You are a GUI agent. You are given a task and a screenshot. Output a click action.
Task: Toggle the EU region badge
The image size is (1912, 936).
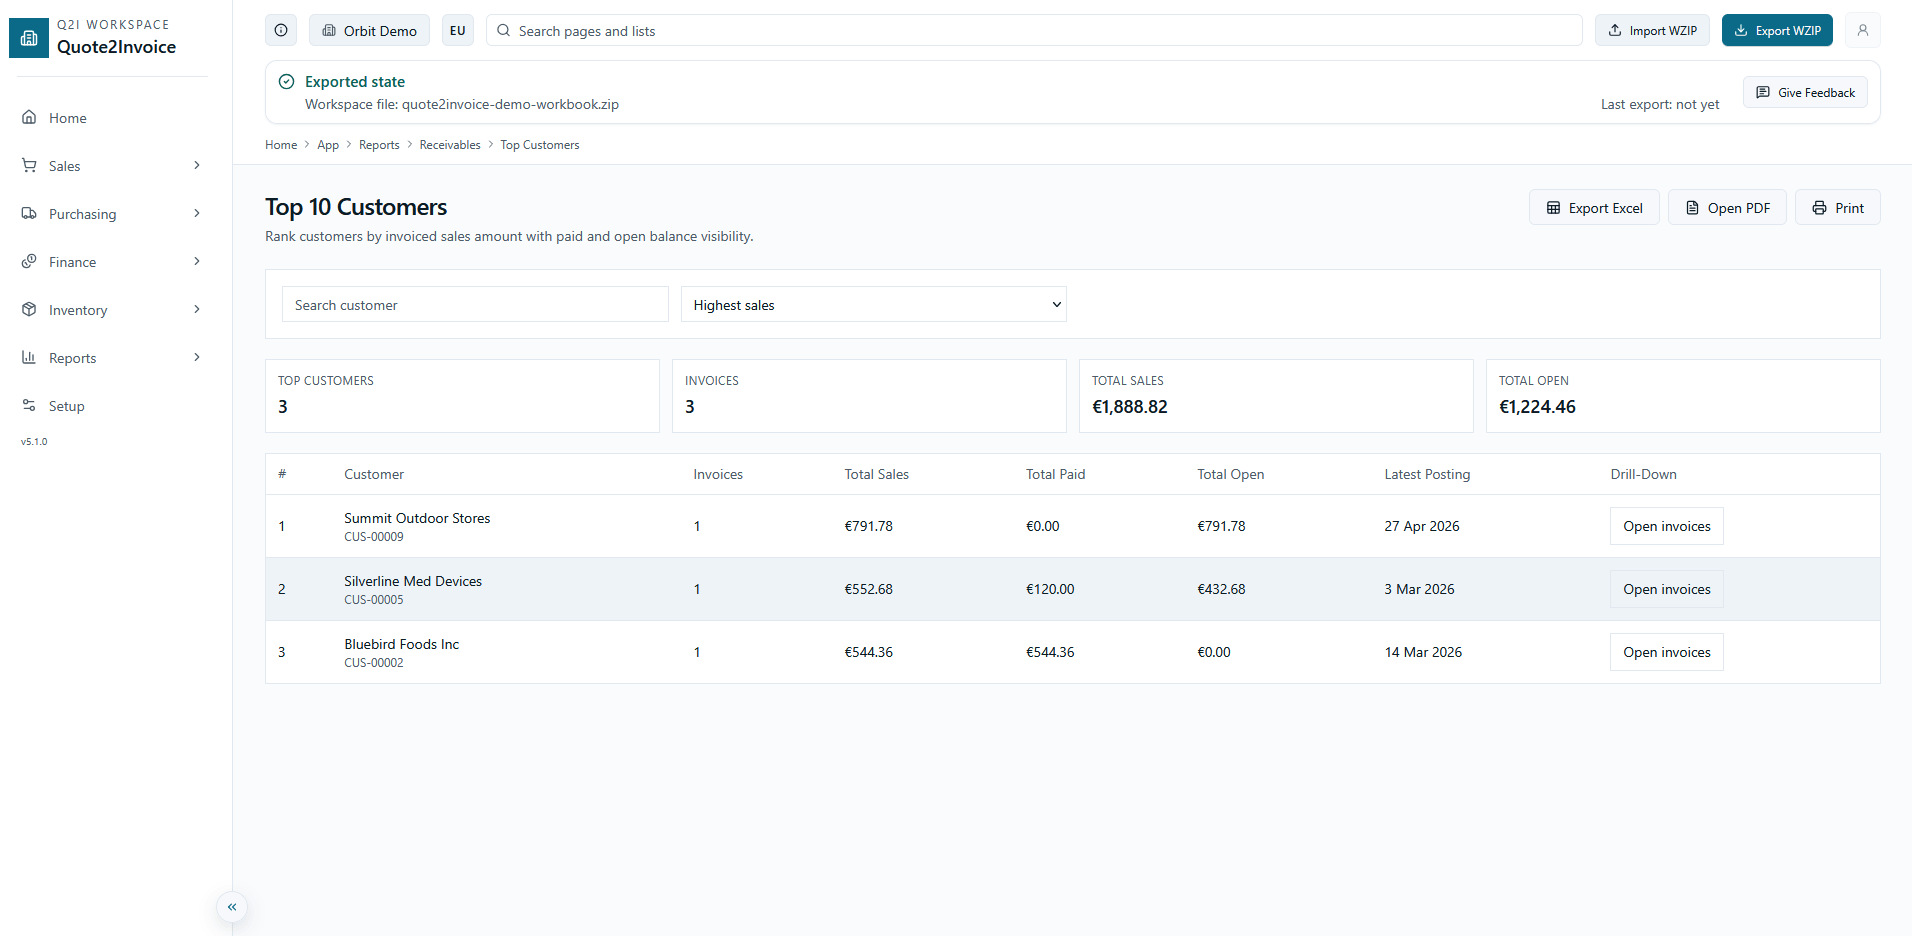(x=457, y=30)
